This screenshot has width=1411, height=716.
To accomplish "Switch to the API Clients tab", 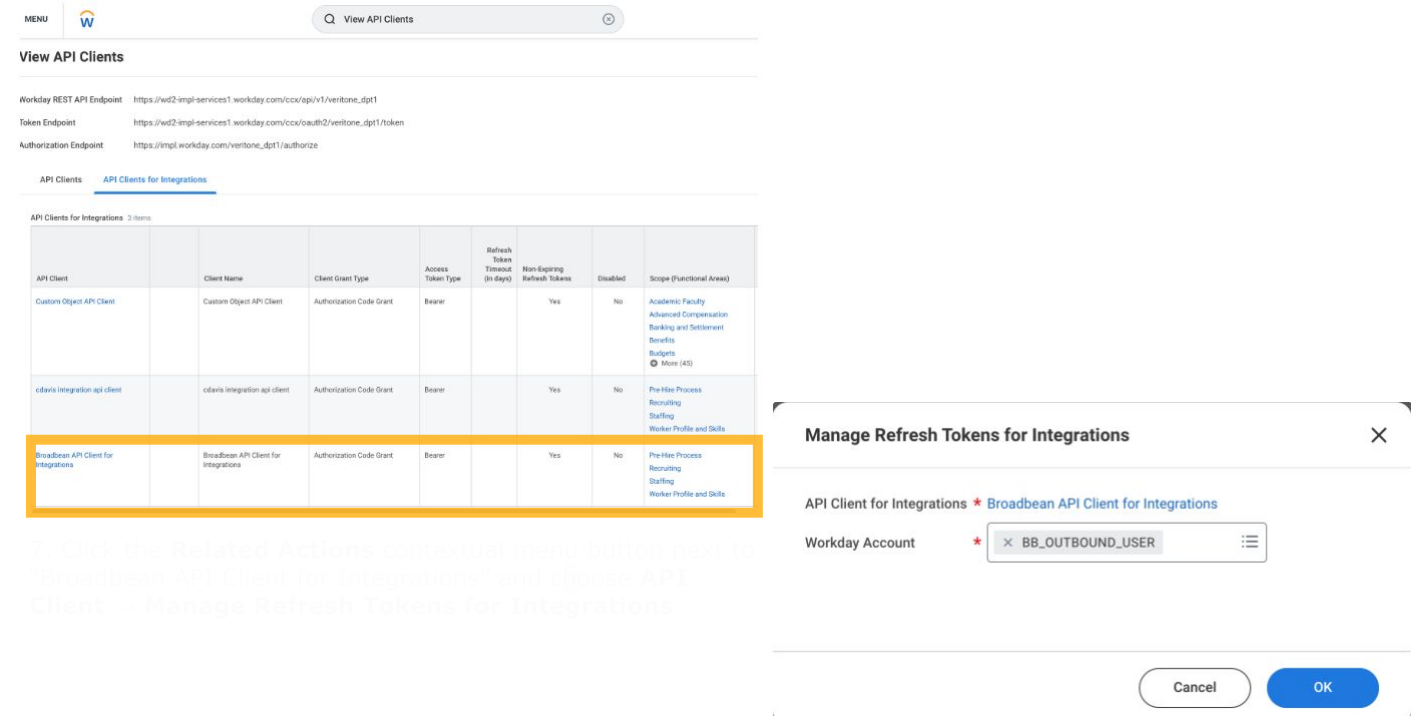I will (x=62, y=178).
